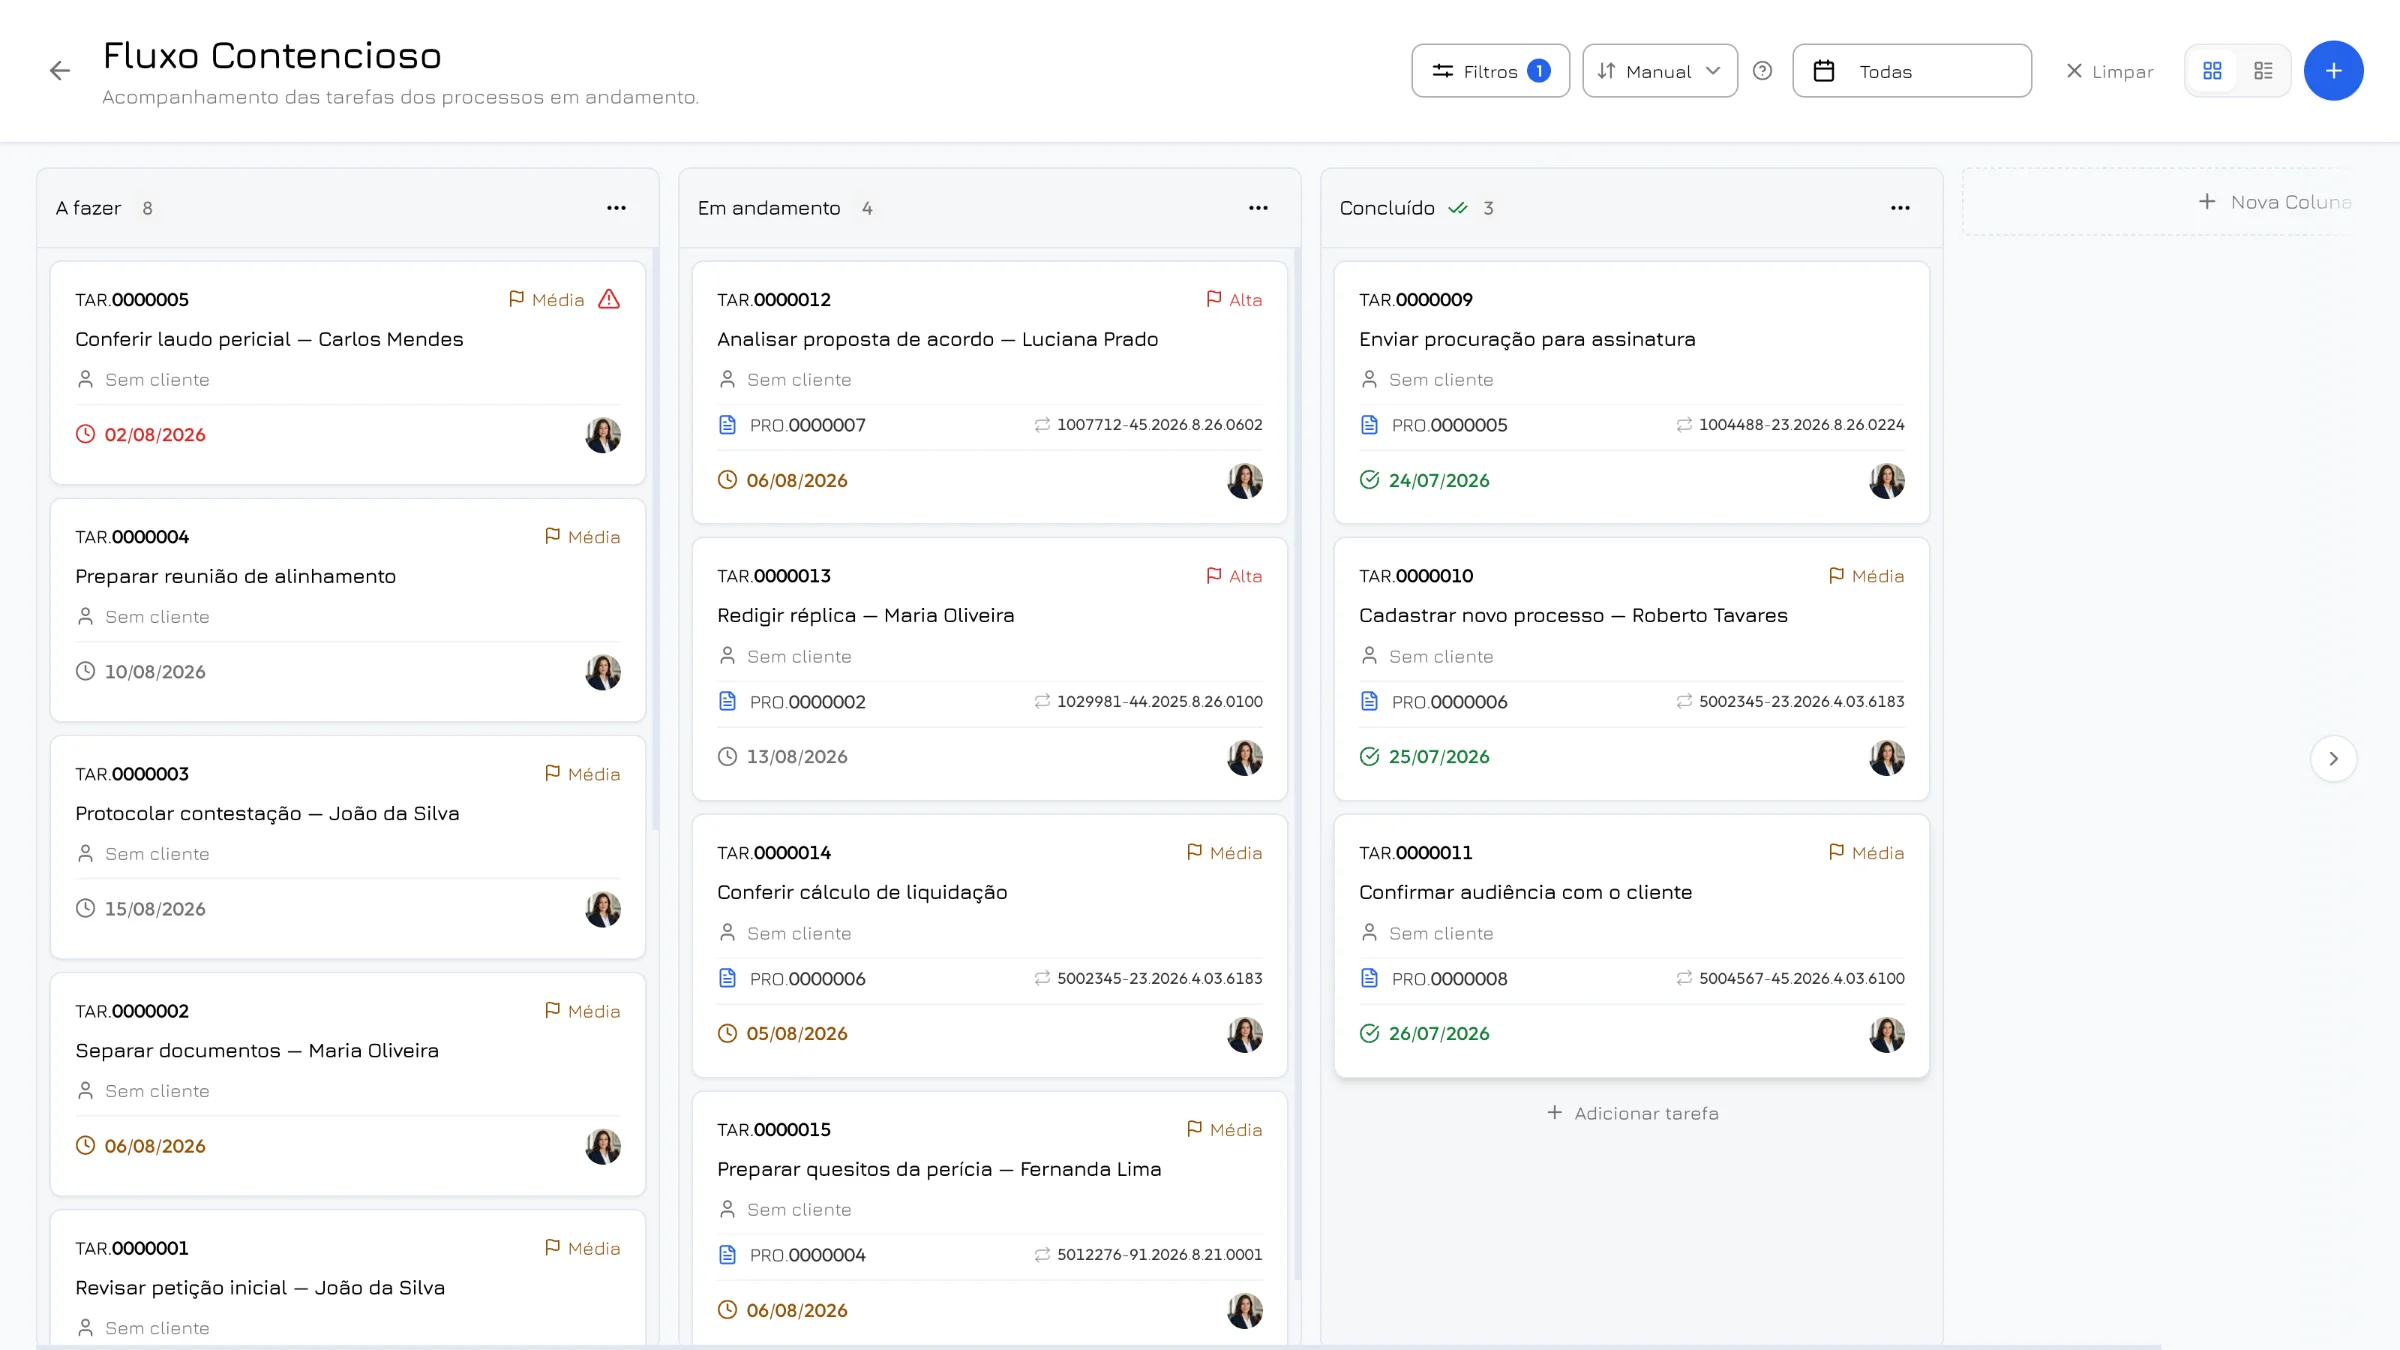Open the Em andamento column options menu
The height and width of the screenshot is (1350, 2400).
pyautogui.click(x=1258, y=208)
